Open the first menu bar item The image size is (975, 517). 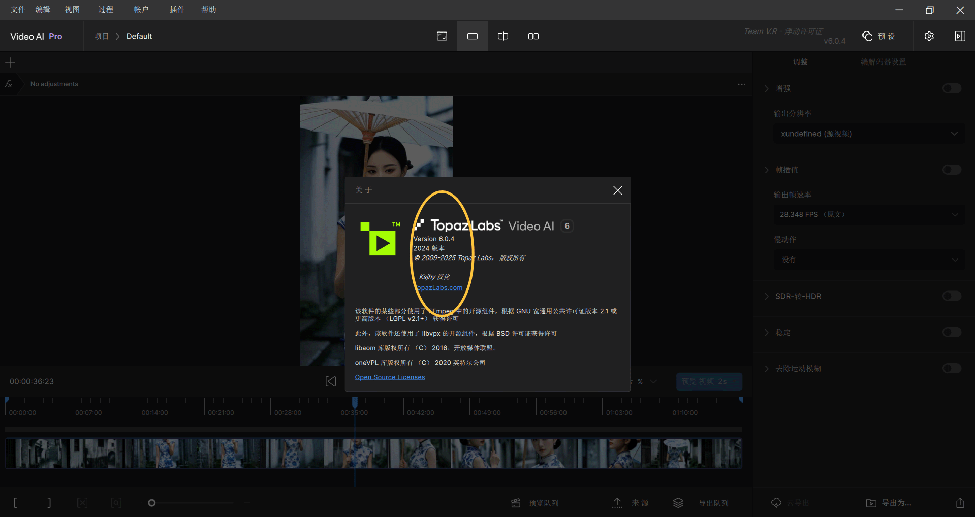coord(17,9)
